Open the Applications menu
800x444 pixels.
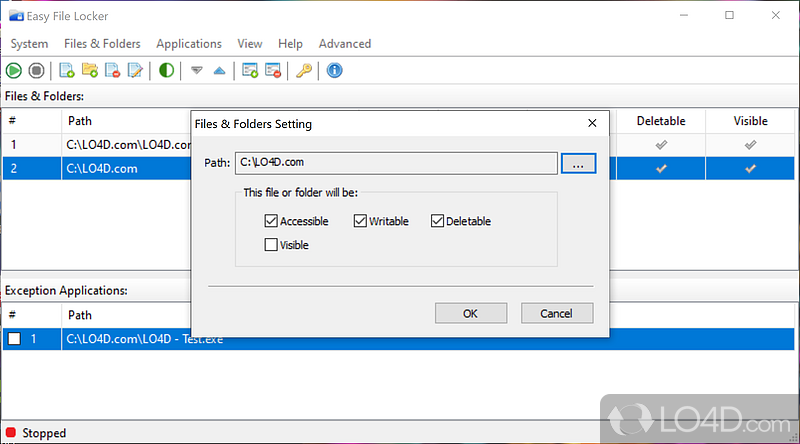(189, 44)
